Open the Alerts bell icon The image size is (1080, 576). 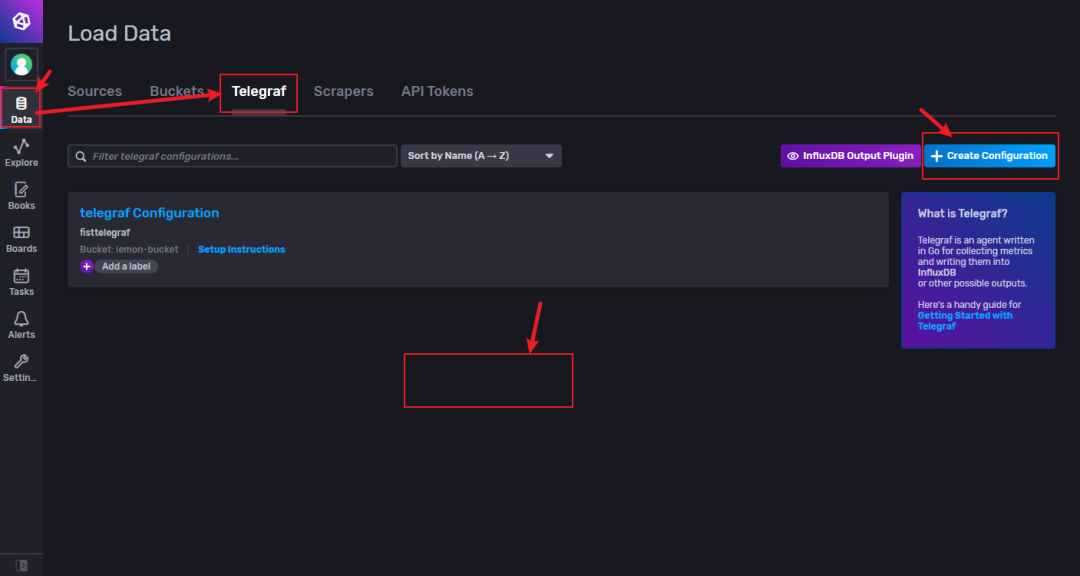pyautogui.click(x=21, y=322)
